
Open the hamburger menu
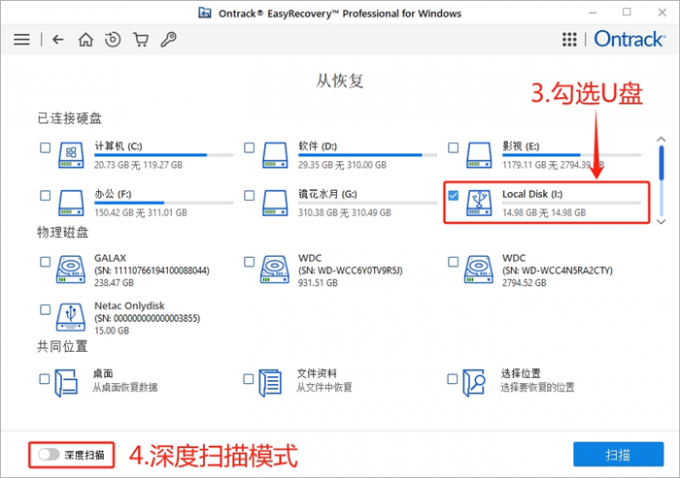pyautogui.click(x=22, y=39)
